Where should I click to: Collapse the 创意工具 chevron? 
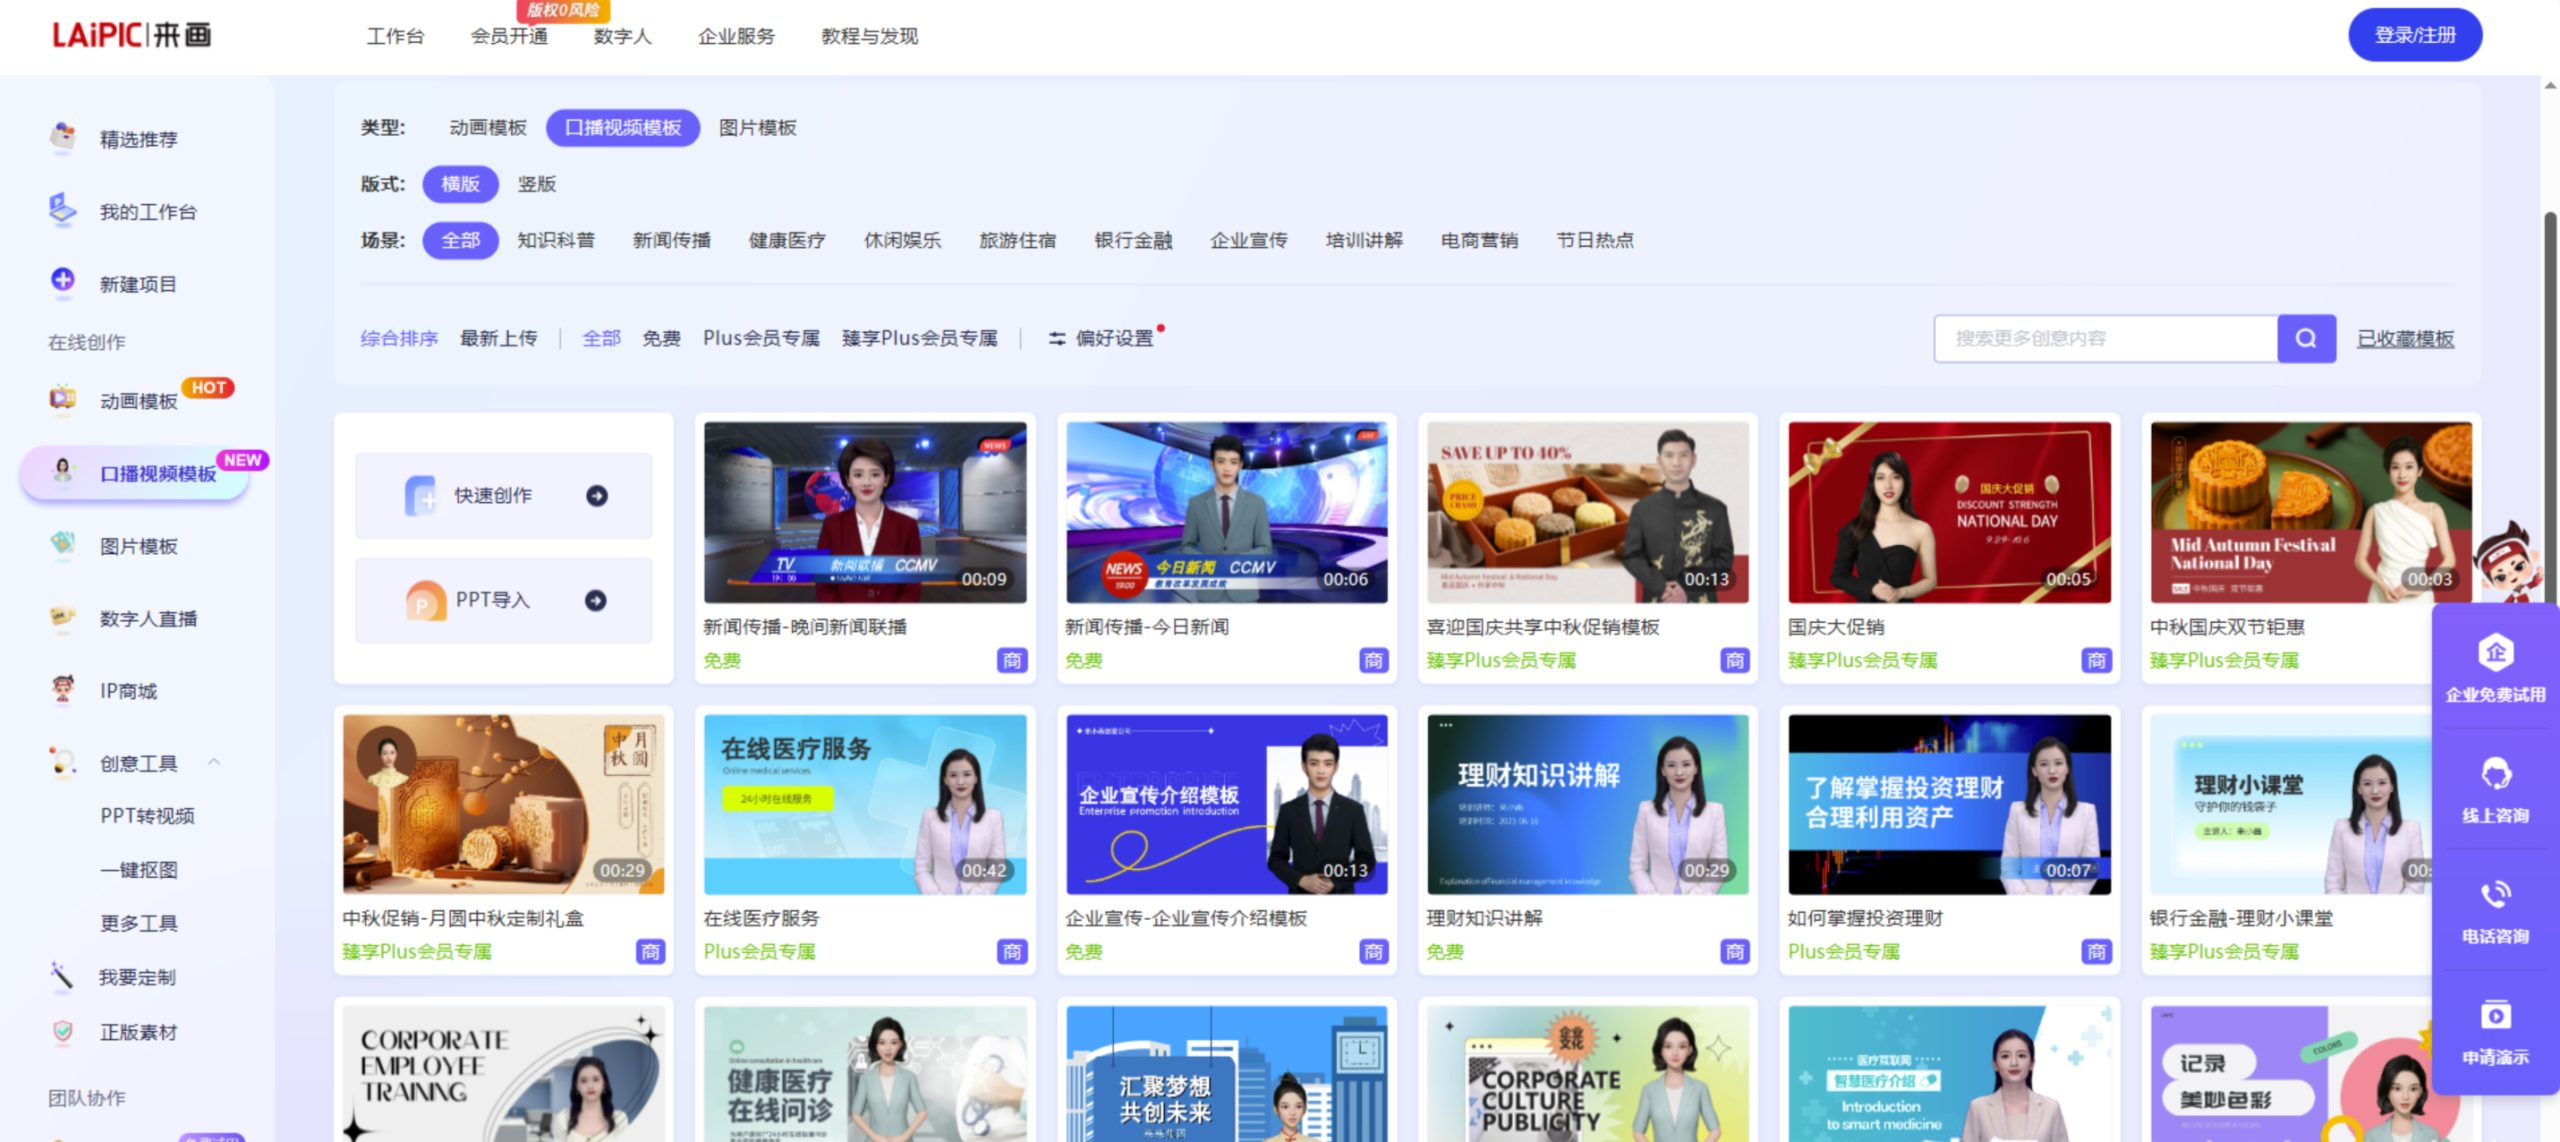coord(213,762)
